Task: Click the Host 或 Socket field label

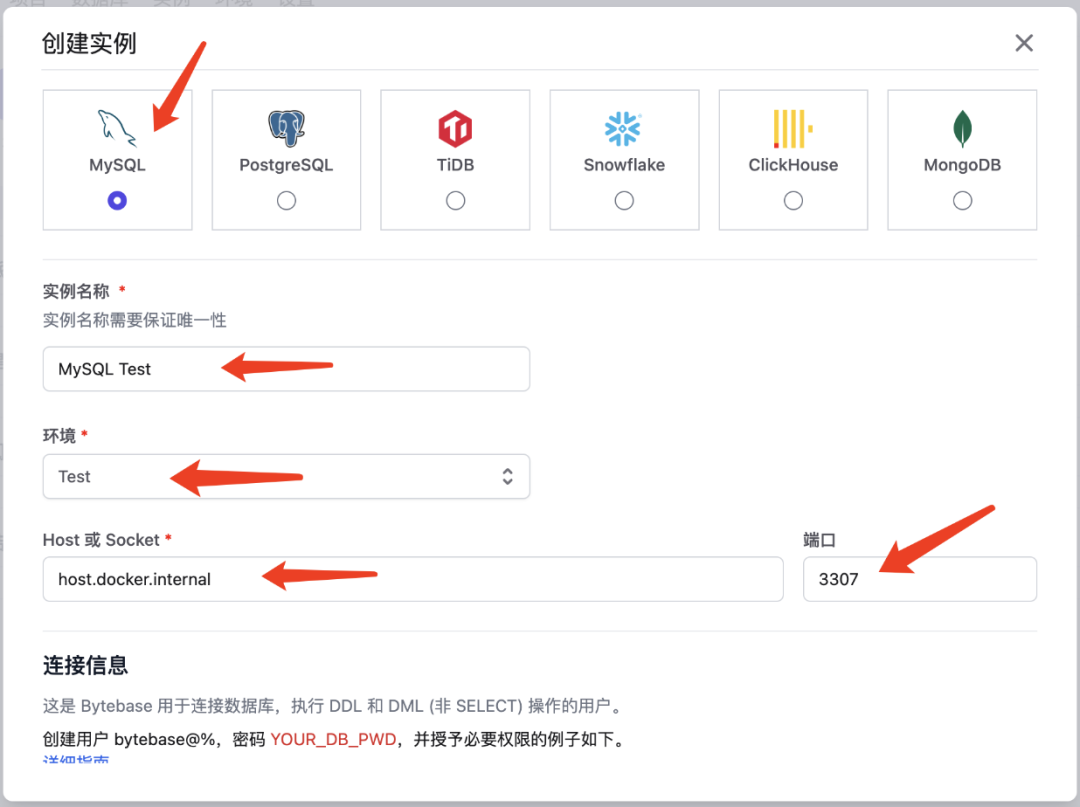Action: click(x=101, y=540)
